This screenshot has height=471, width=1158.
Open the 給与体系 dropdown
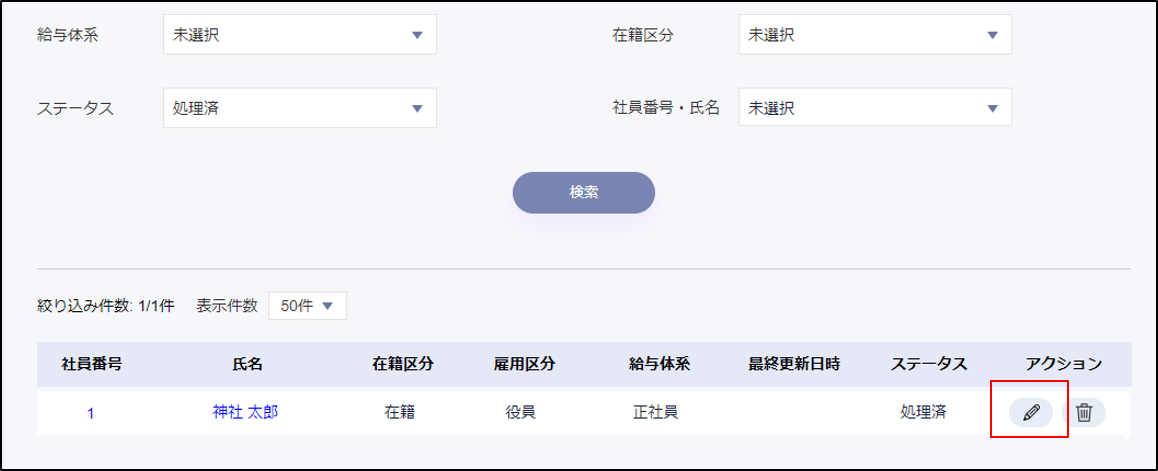(x=299, y=35)
